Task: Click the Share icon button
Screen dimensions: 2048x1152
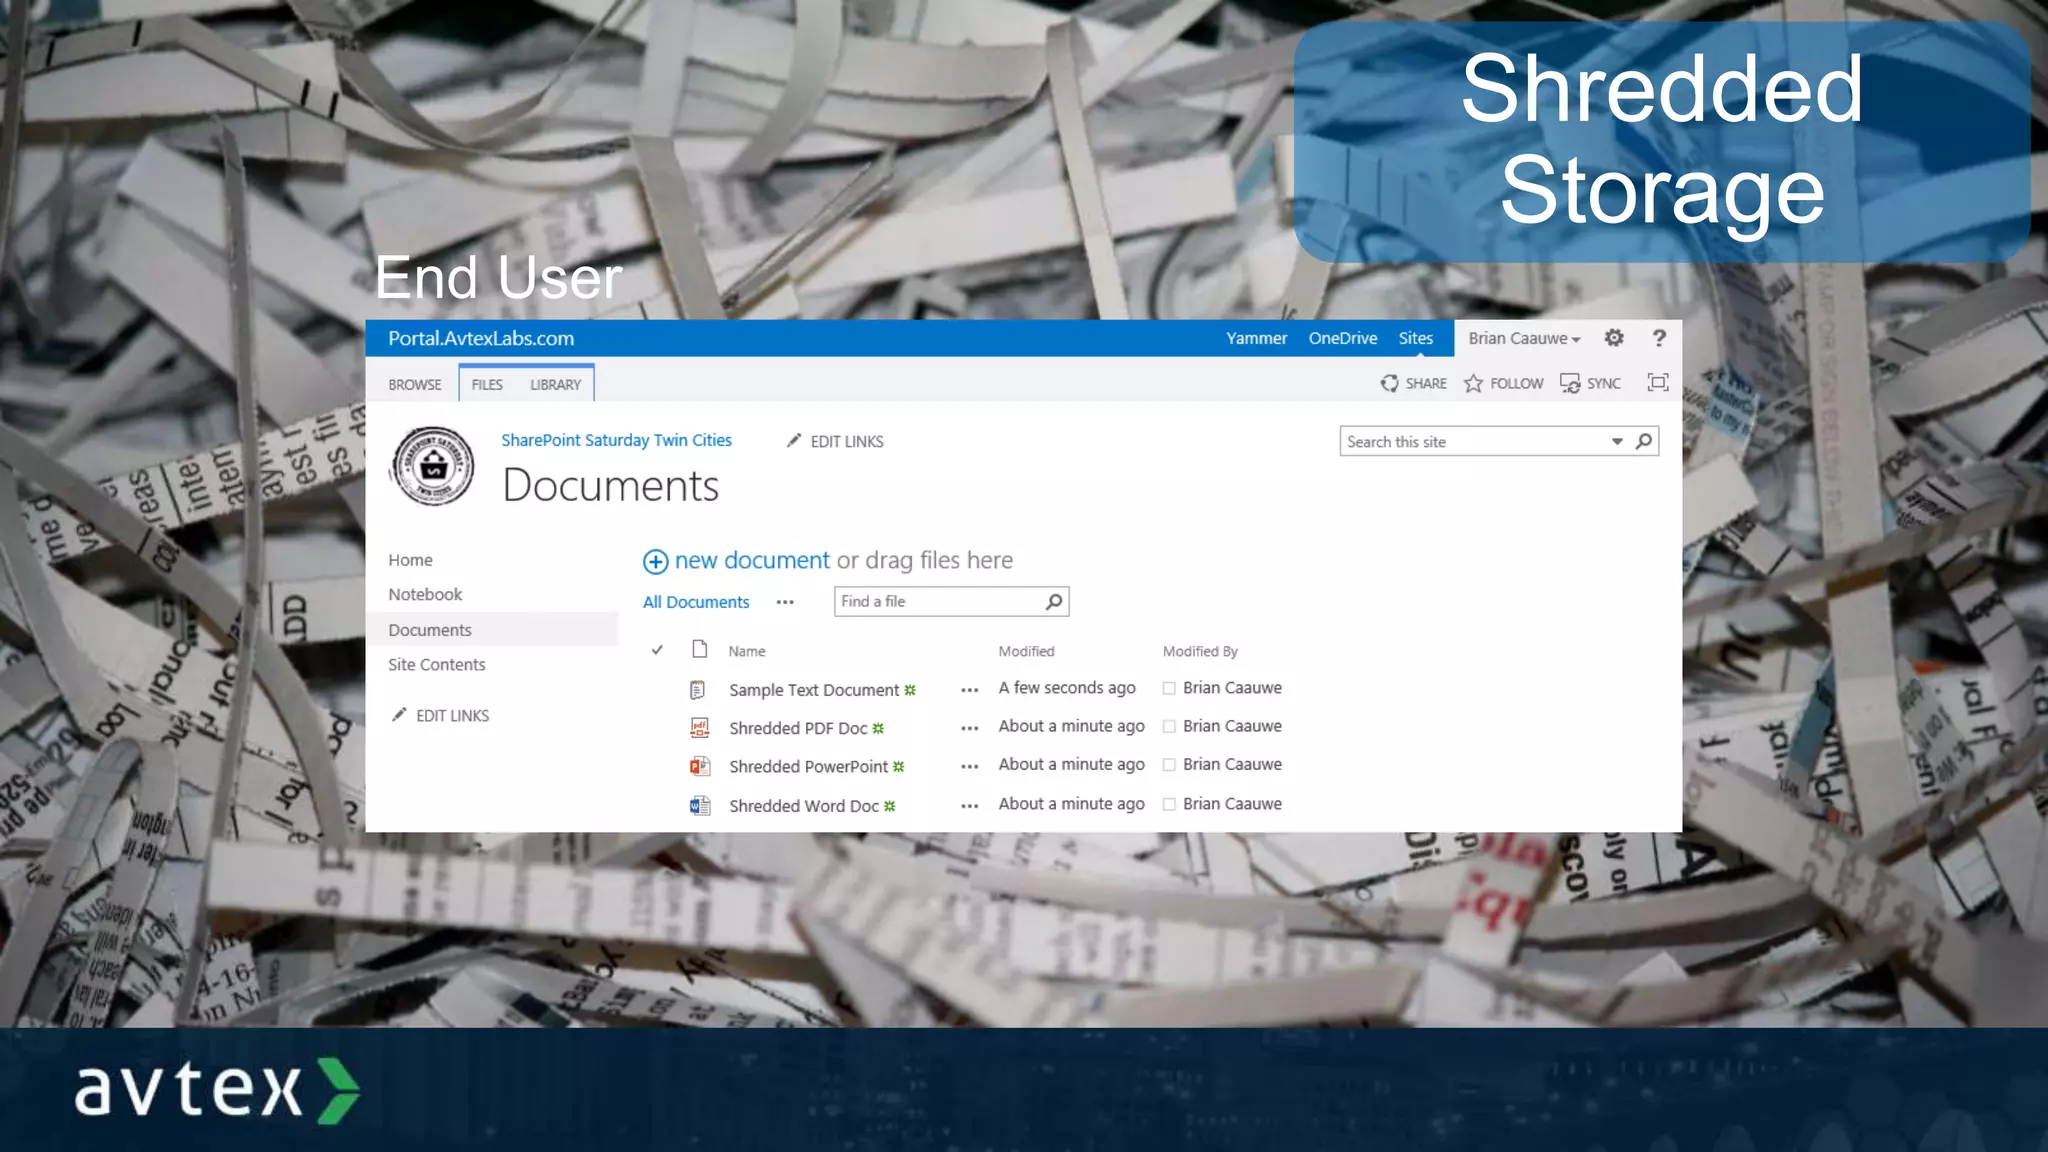Action: pyautogui.click(x=1390, y=383)
